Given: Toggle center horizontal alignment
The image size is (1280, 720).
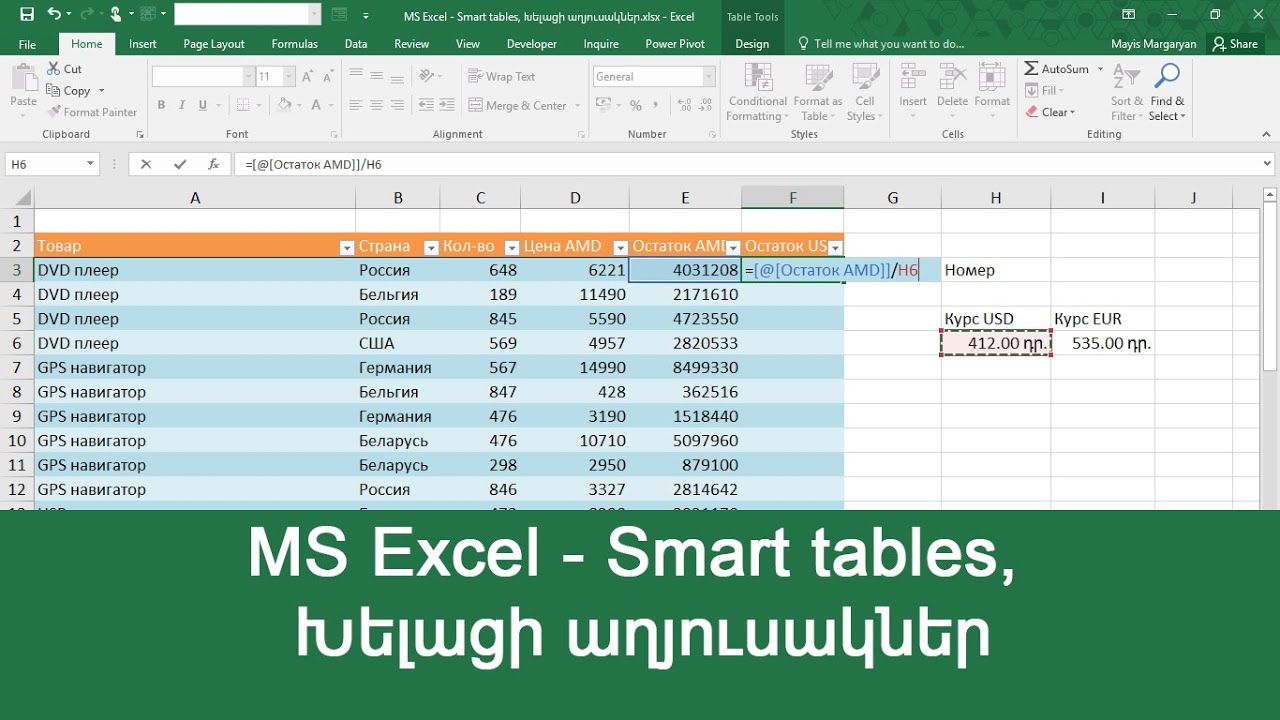Looking at the screenshot, I should tap(376, 105).
